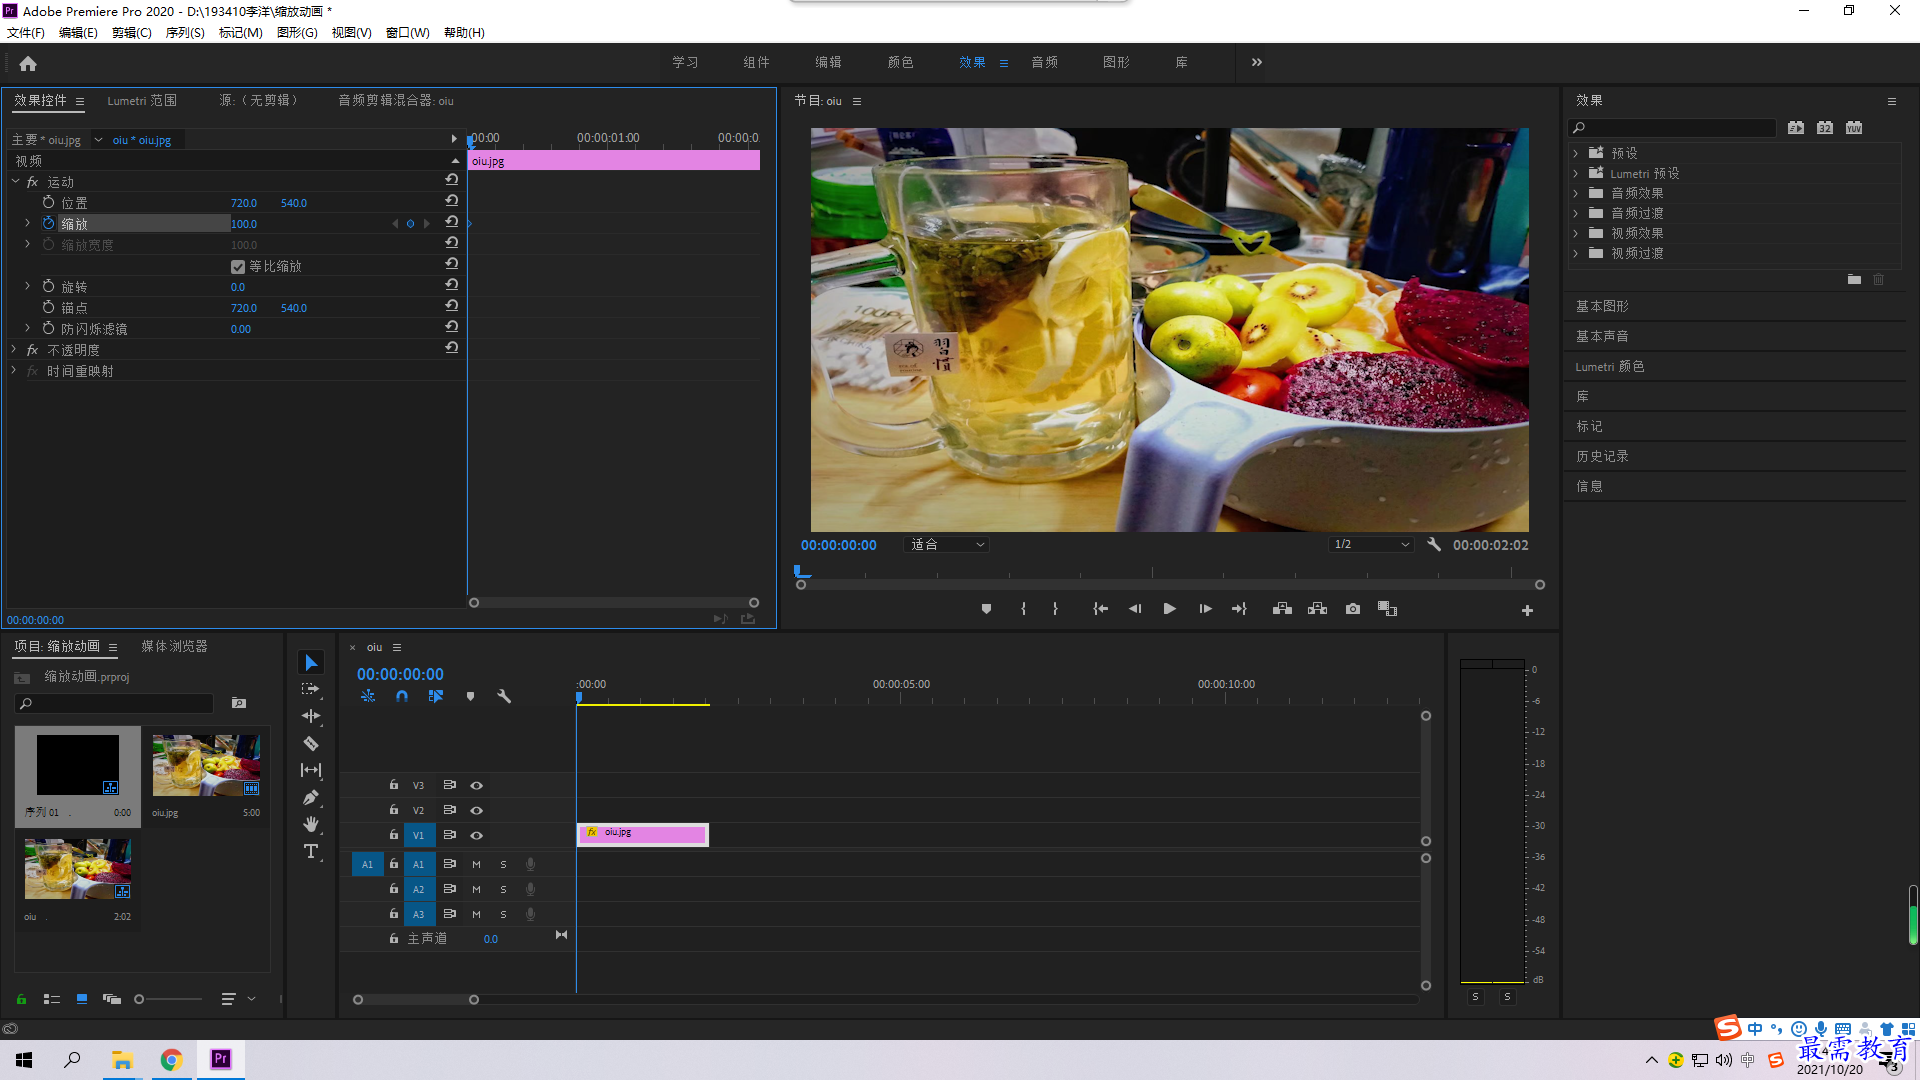Click the Home icon
The image size is (1920, 1080).
click(x=28, y=63)
